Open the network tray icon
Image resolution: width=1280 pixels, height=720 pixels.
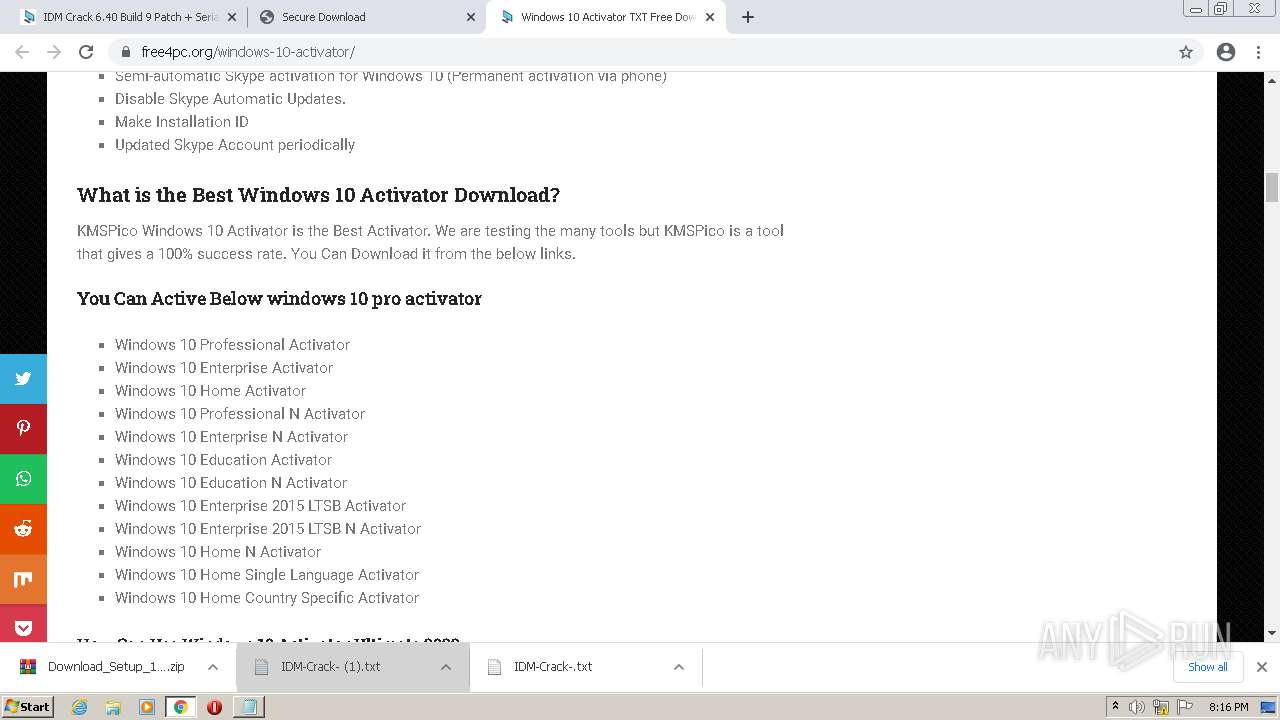(1161, 707)
